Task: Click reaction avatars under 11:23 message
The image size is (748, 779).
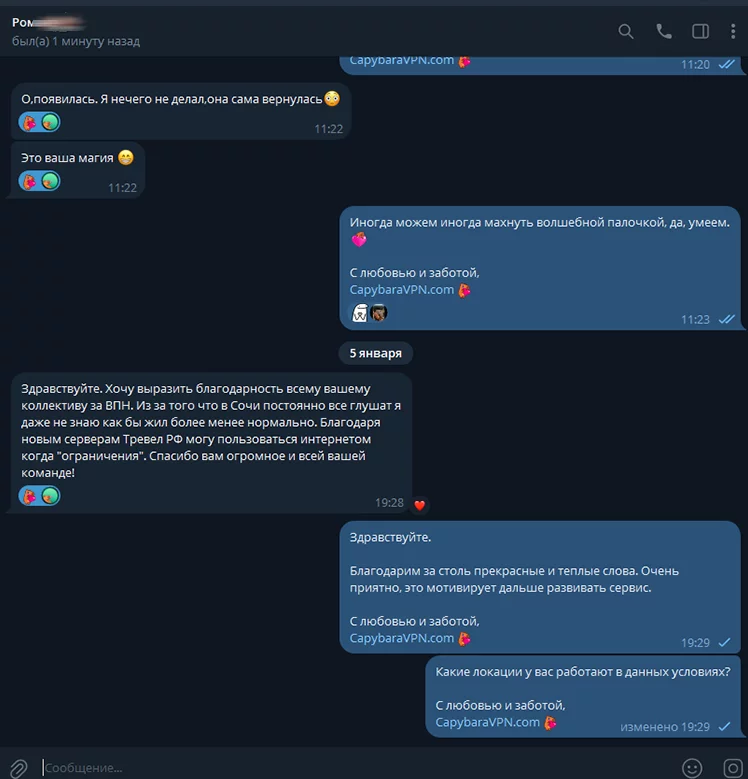Action: (369, 313)
